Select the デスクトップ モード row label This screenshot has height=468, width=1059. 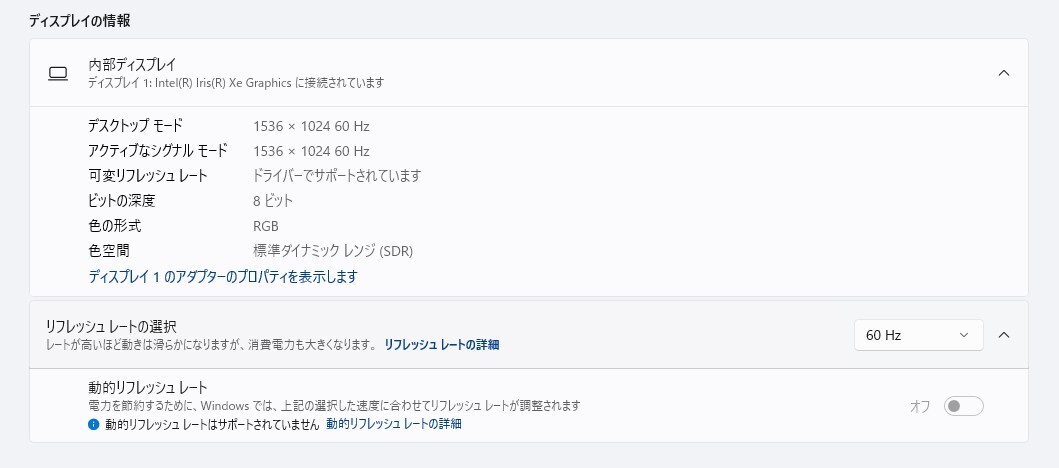(x=136, y=126)
